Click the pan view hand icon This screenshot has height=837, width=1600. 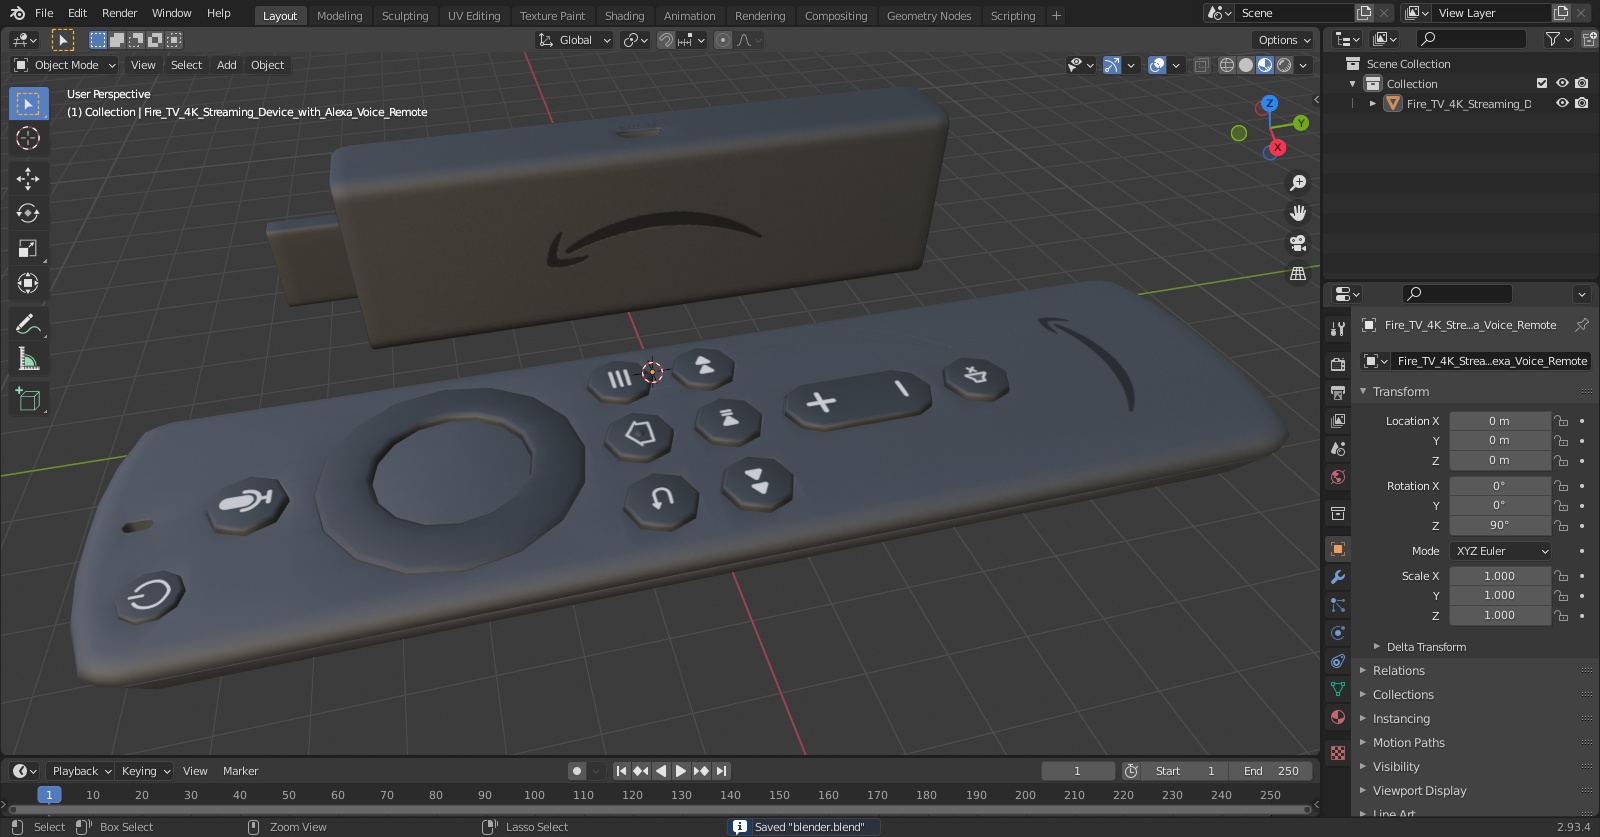click(x=1298, y=213)
